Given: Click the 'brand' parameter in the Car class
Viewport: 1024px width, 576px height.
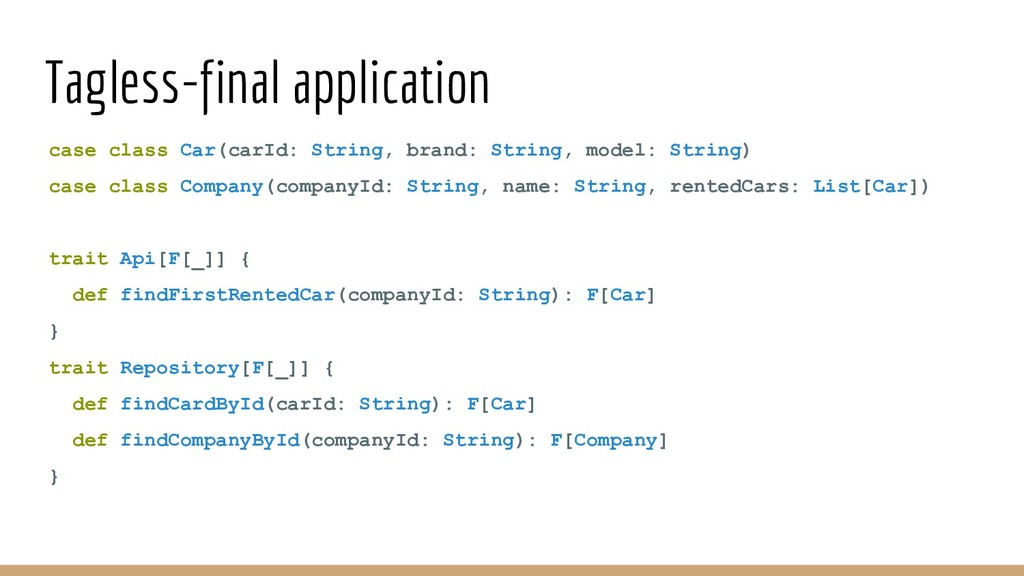Looking at the screenshot, I should tap(436, 150).
